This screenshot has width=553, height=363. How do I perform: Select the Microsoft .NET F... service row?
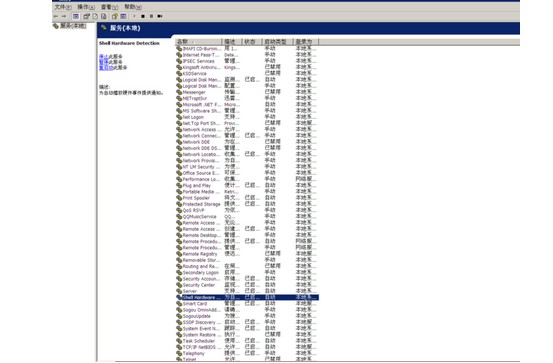click(x=247, y=104)
